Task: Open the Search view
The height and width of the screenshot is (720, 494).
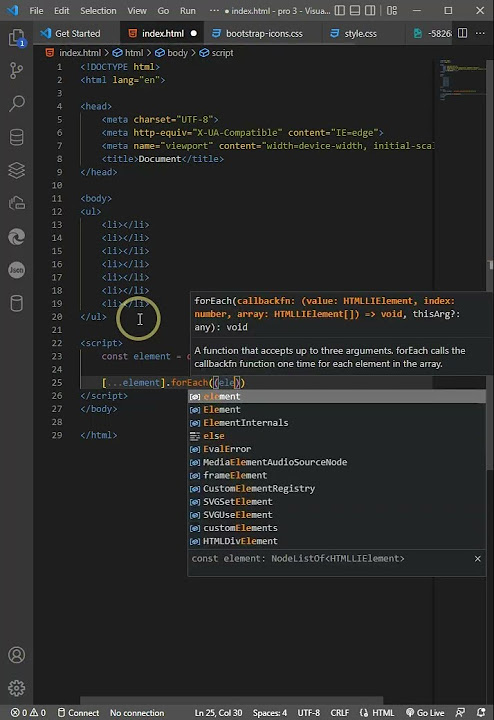Action: tap(17, 104)
